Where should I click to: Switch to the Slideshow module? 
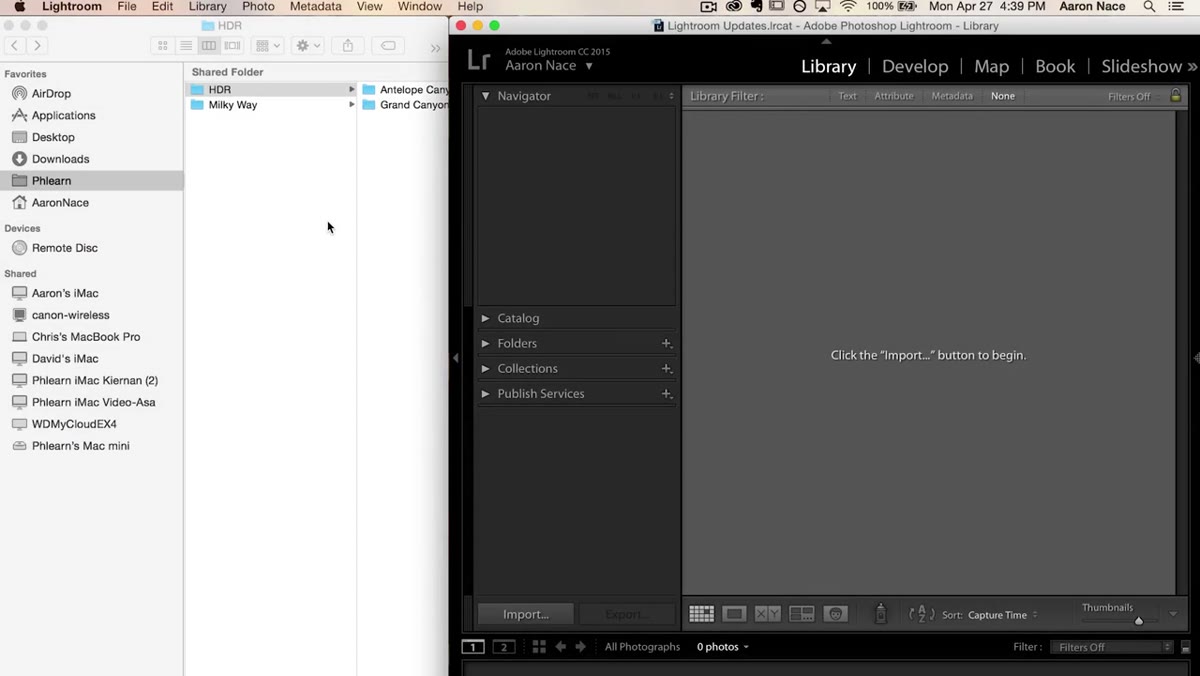(1141, 66)
